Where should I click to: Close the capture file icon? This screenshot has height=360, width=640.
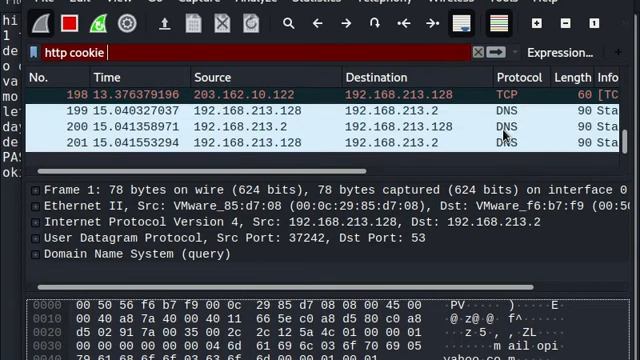click(222, 24)
